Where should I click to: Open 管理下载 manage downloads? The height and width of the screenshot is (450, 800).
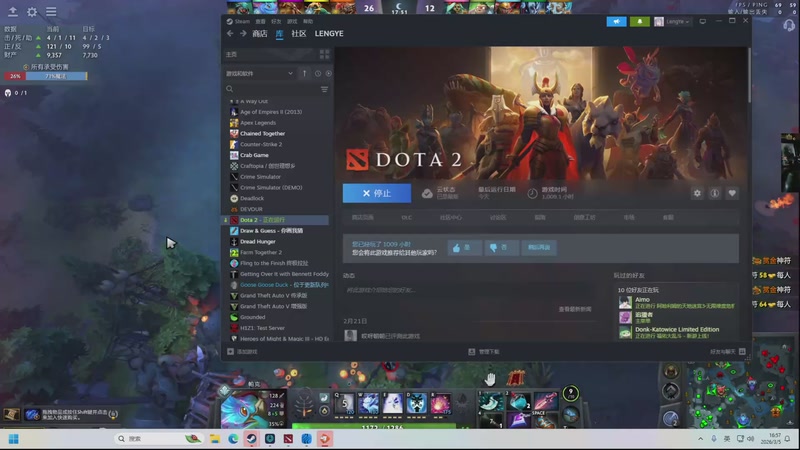click(484, 352)
